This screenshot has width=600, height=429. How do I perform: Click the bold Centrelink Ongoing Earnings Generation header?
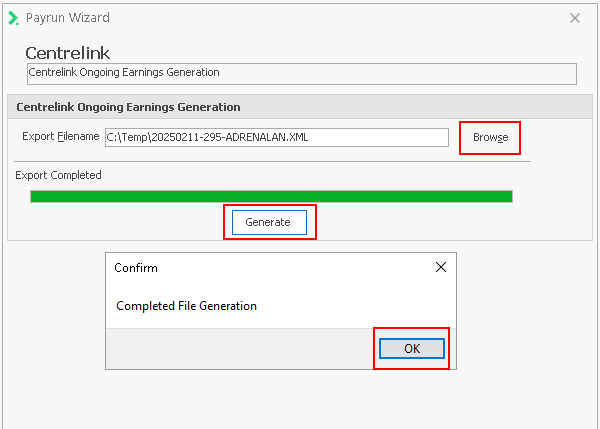[x=127, y=107]
